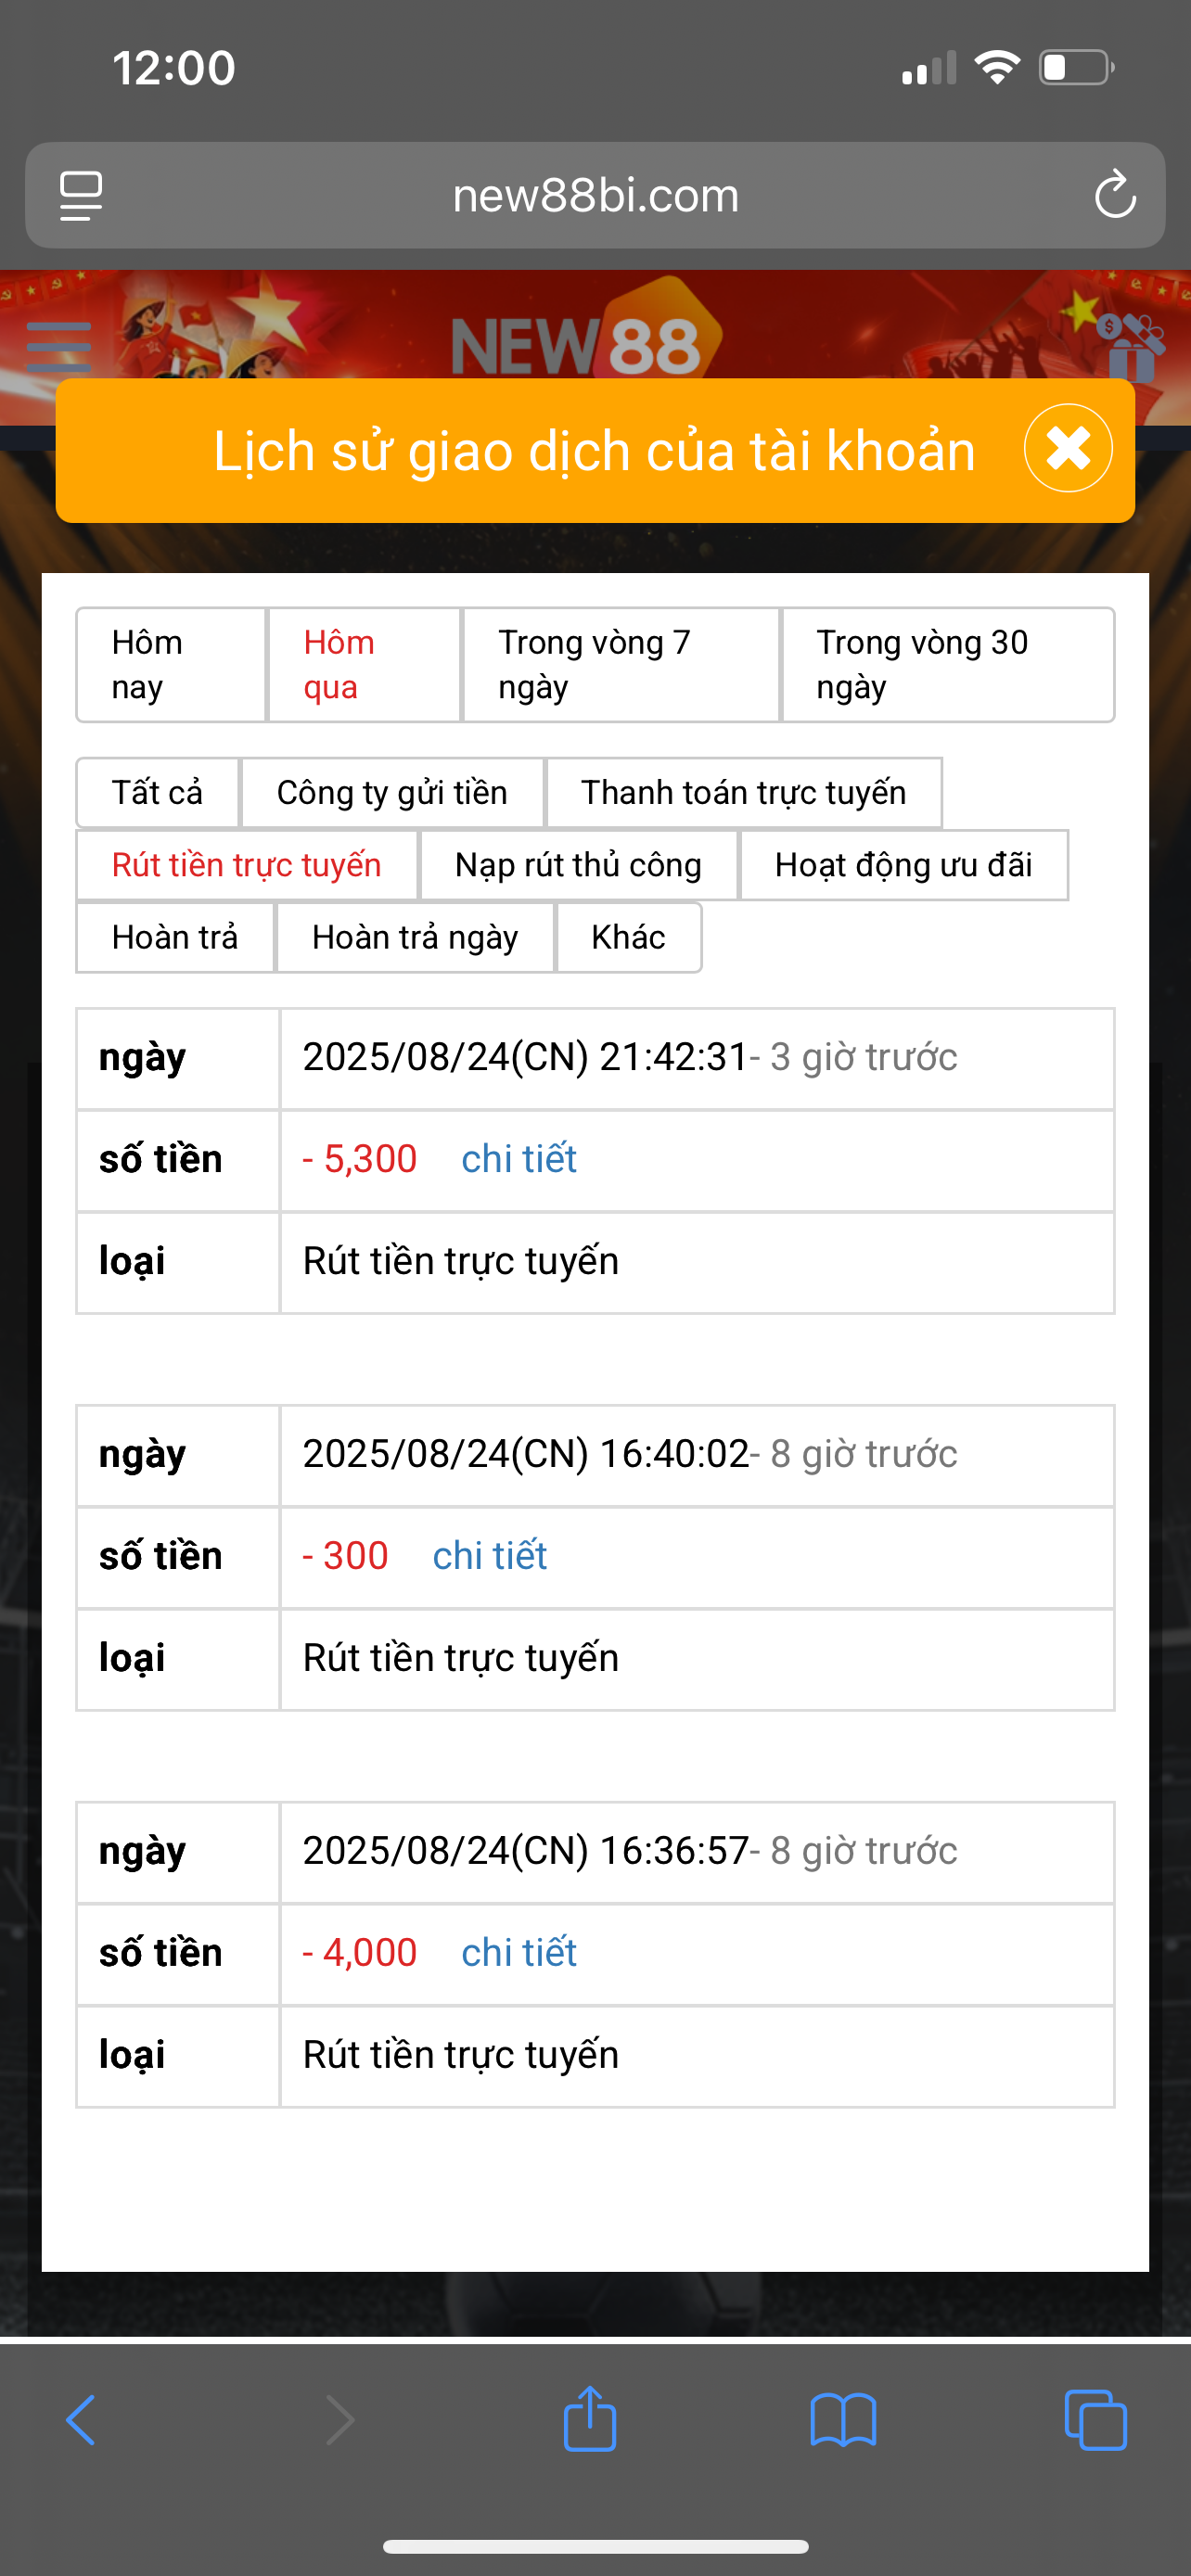Filter by Thanh toán trực tuyến
The width and height of the screenshot is (1191, 2576).
(x=743, y=793)
